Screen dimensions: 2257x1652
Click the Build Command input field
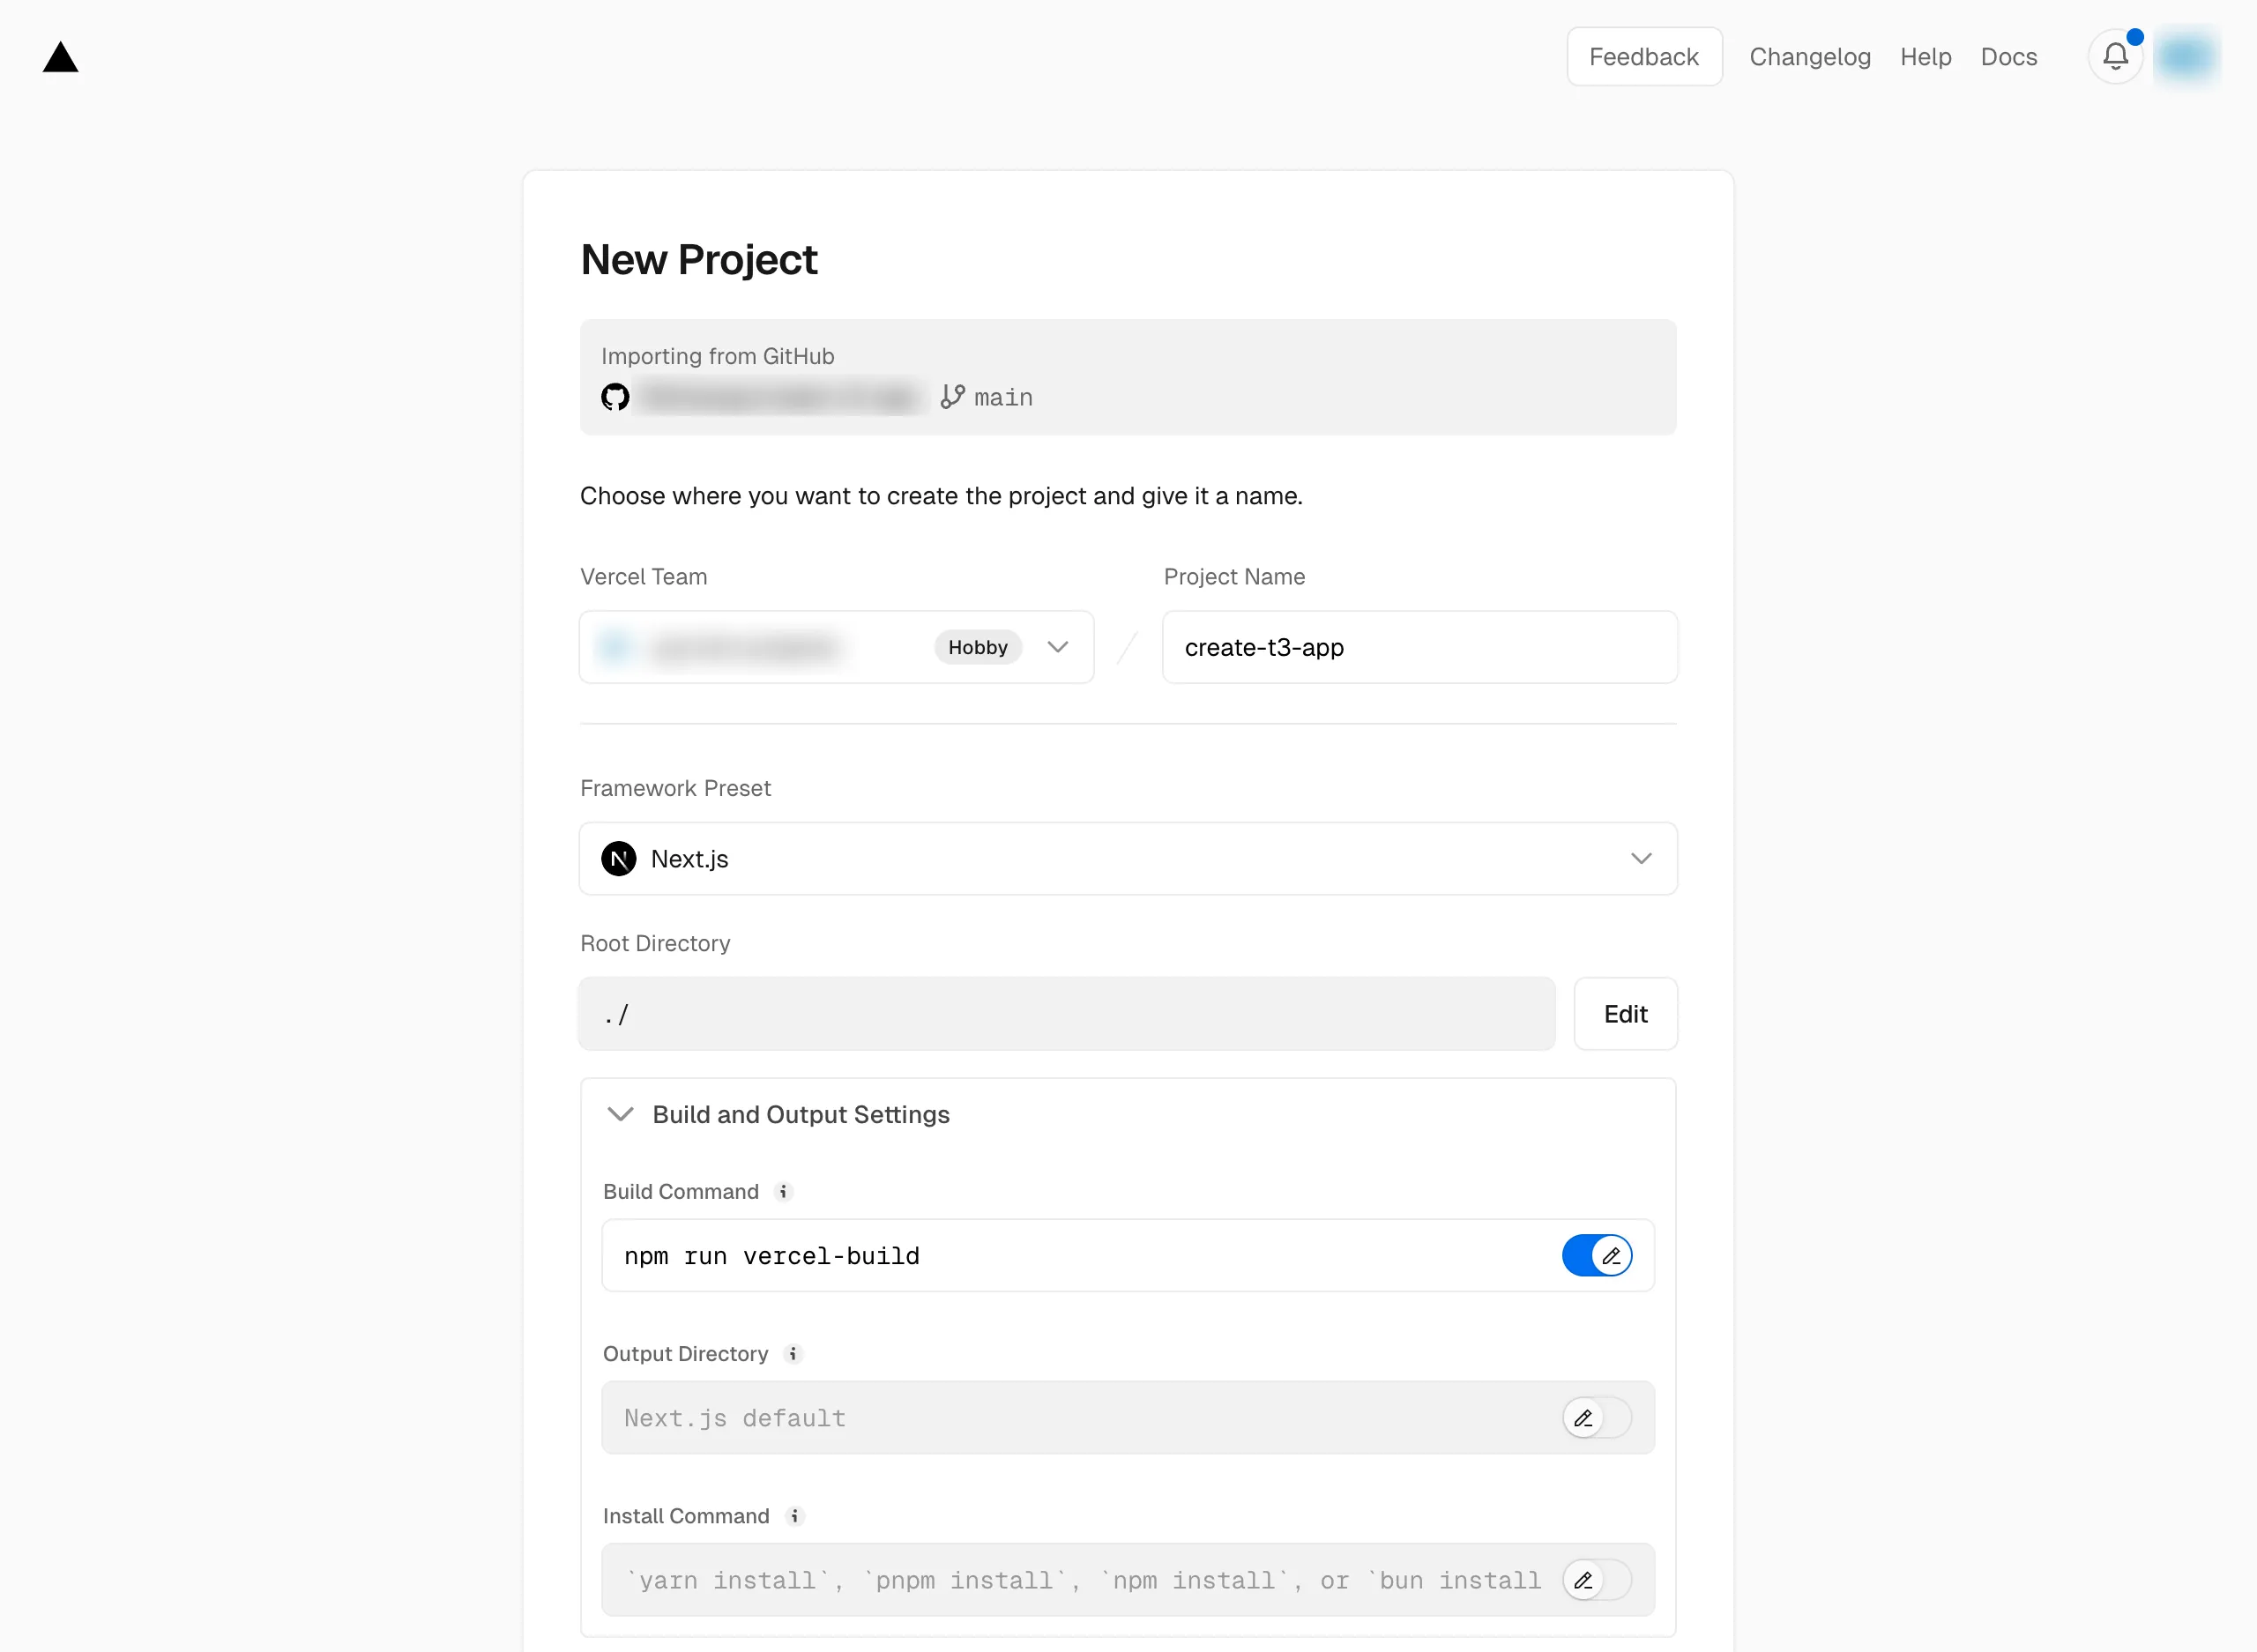tap(1128, 1256)
